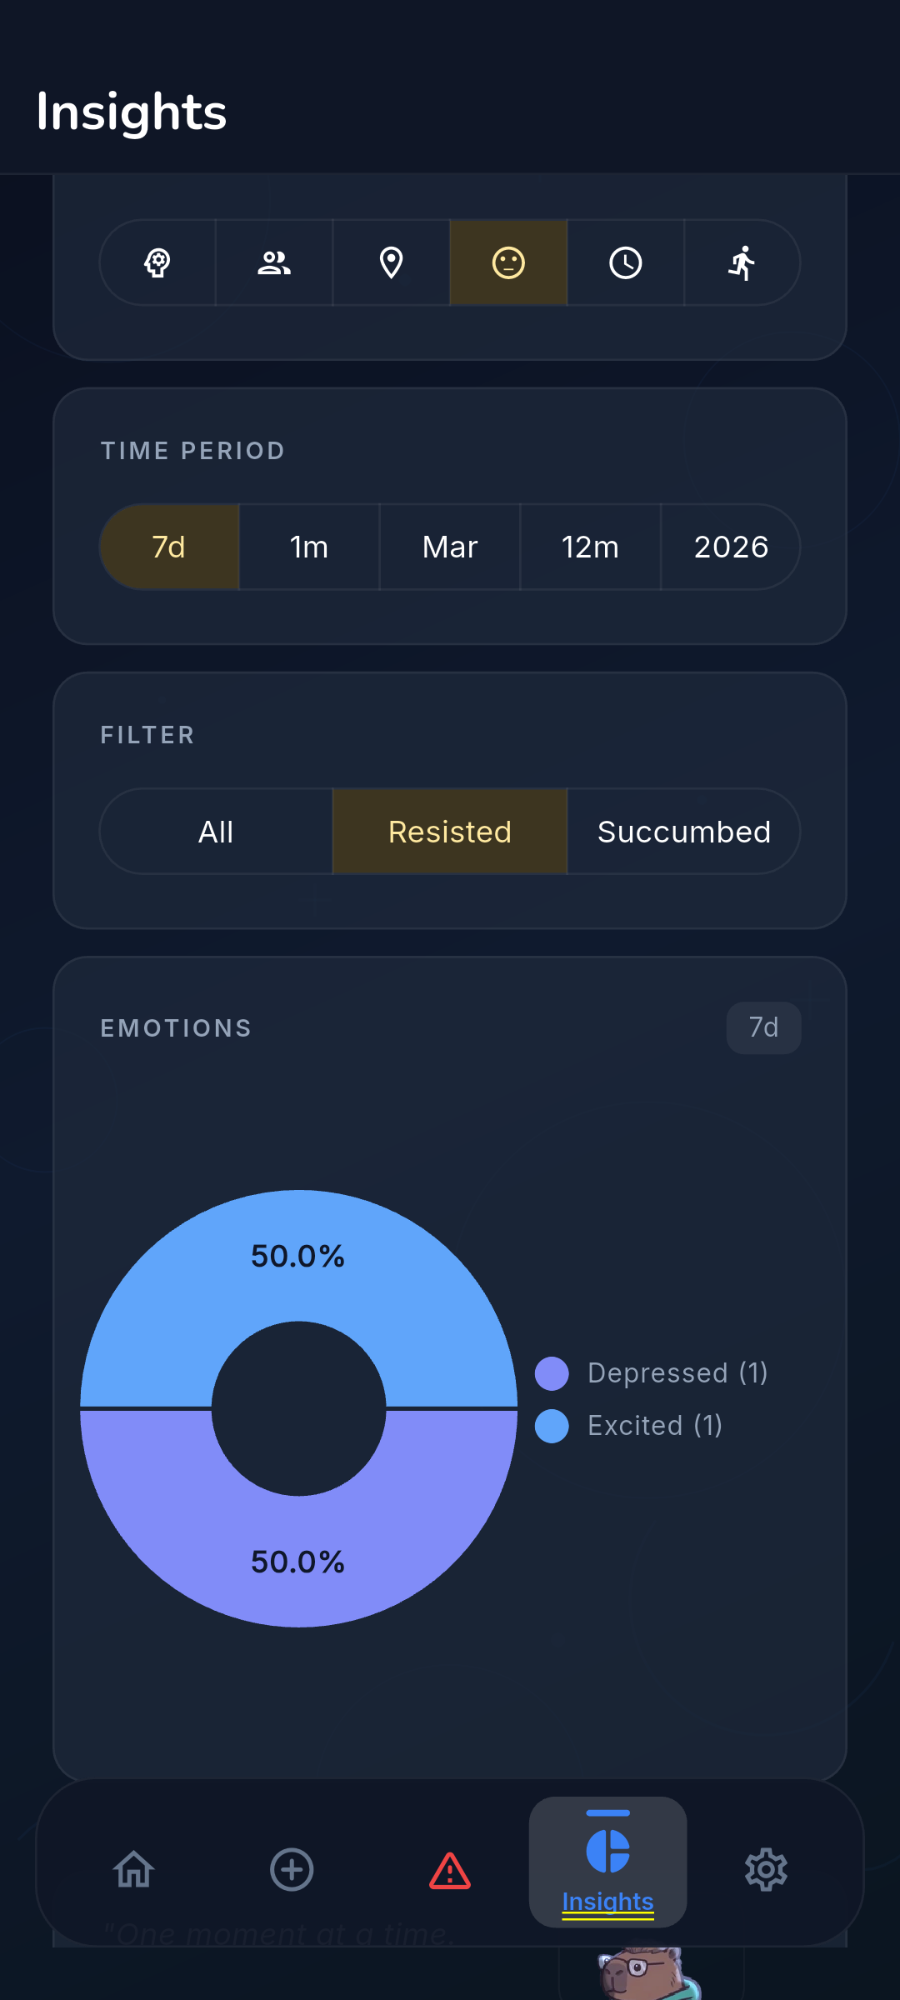This screenshot has height=2000, width=900.
Task: Select the Mar time period
Action: coord(449,547)
